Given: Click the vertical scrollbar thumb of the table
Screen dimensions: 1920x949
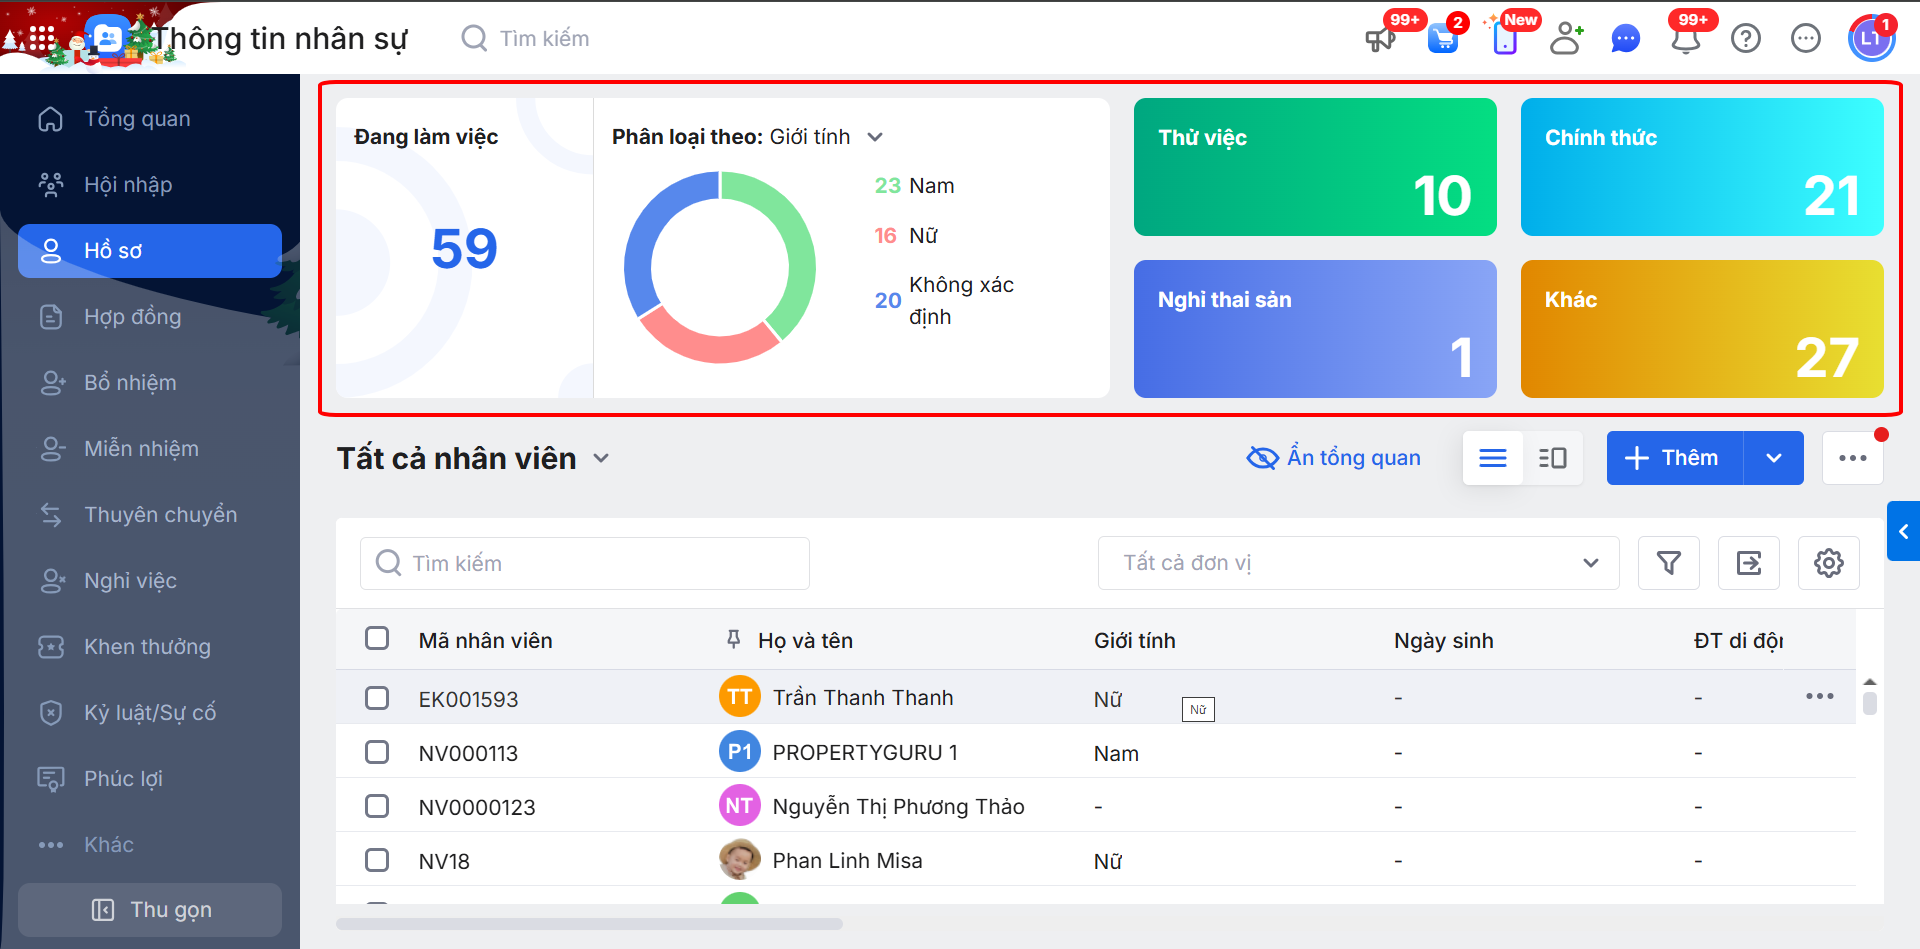Looking at the screenshot, I should [x=1870, y=702].
